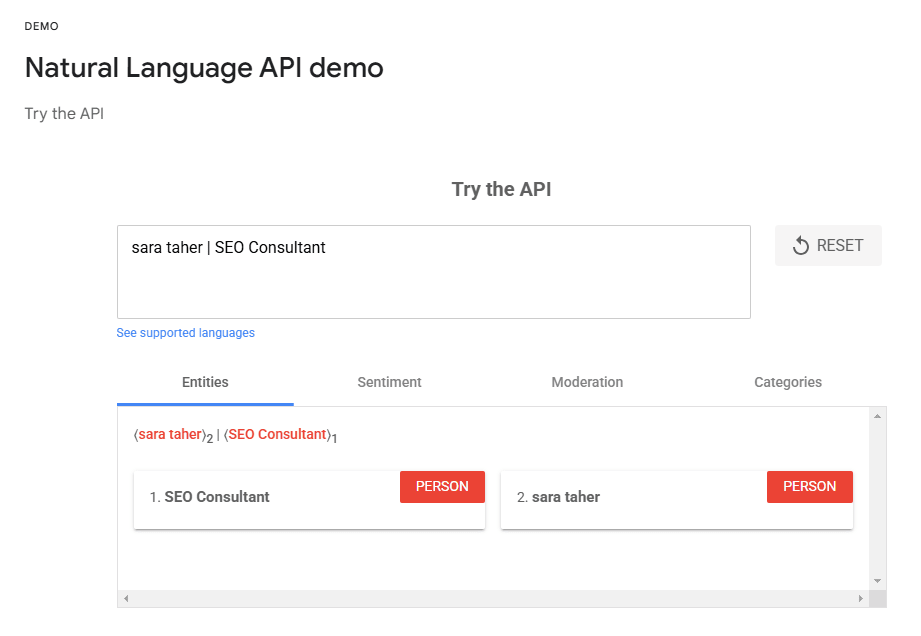Click the PERSON badge on SEO Consultant card
Image resolution: width=921 pixels, height=636 pixels.
pos(442,486)
